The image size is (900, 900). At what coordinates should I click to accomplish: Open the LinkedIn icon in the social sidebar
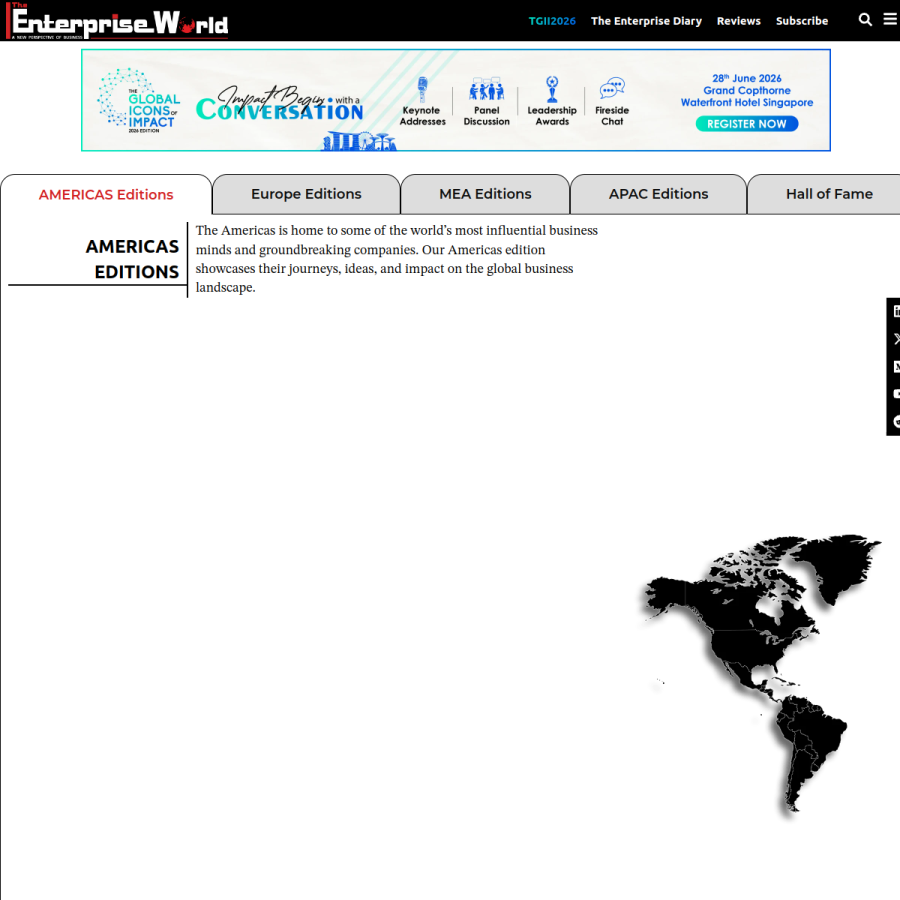[x=895, y=312]
